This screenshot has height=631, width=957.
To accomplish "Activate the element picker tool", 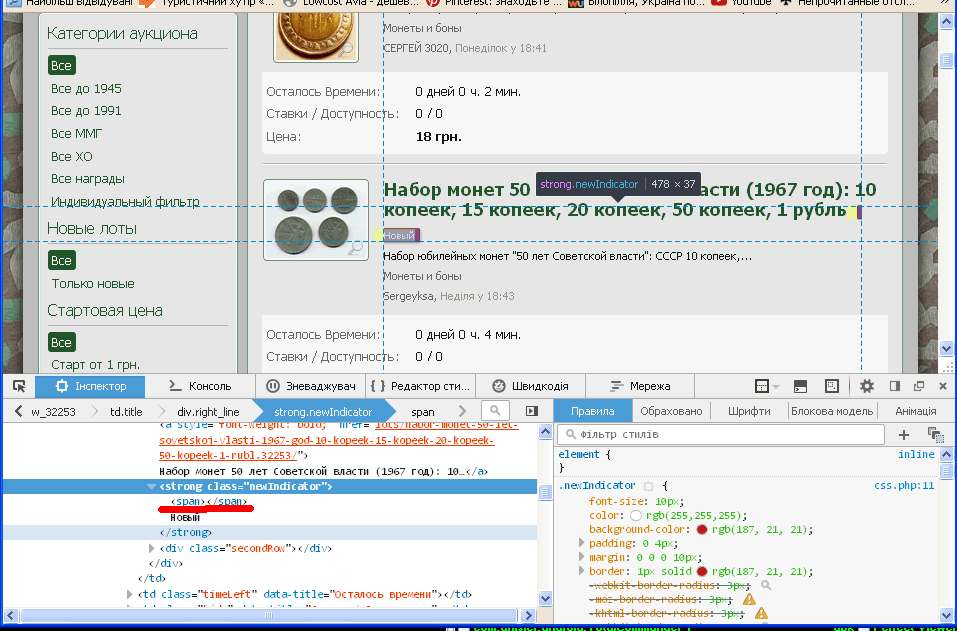I will pos(19,386).
